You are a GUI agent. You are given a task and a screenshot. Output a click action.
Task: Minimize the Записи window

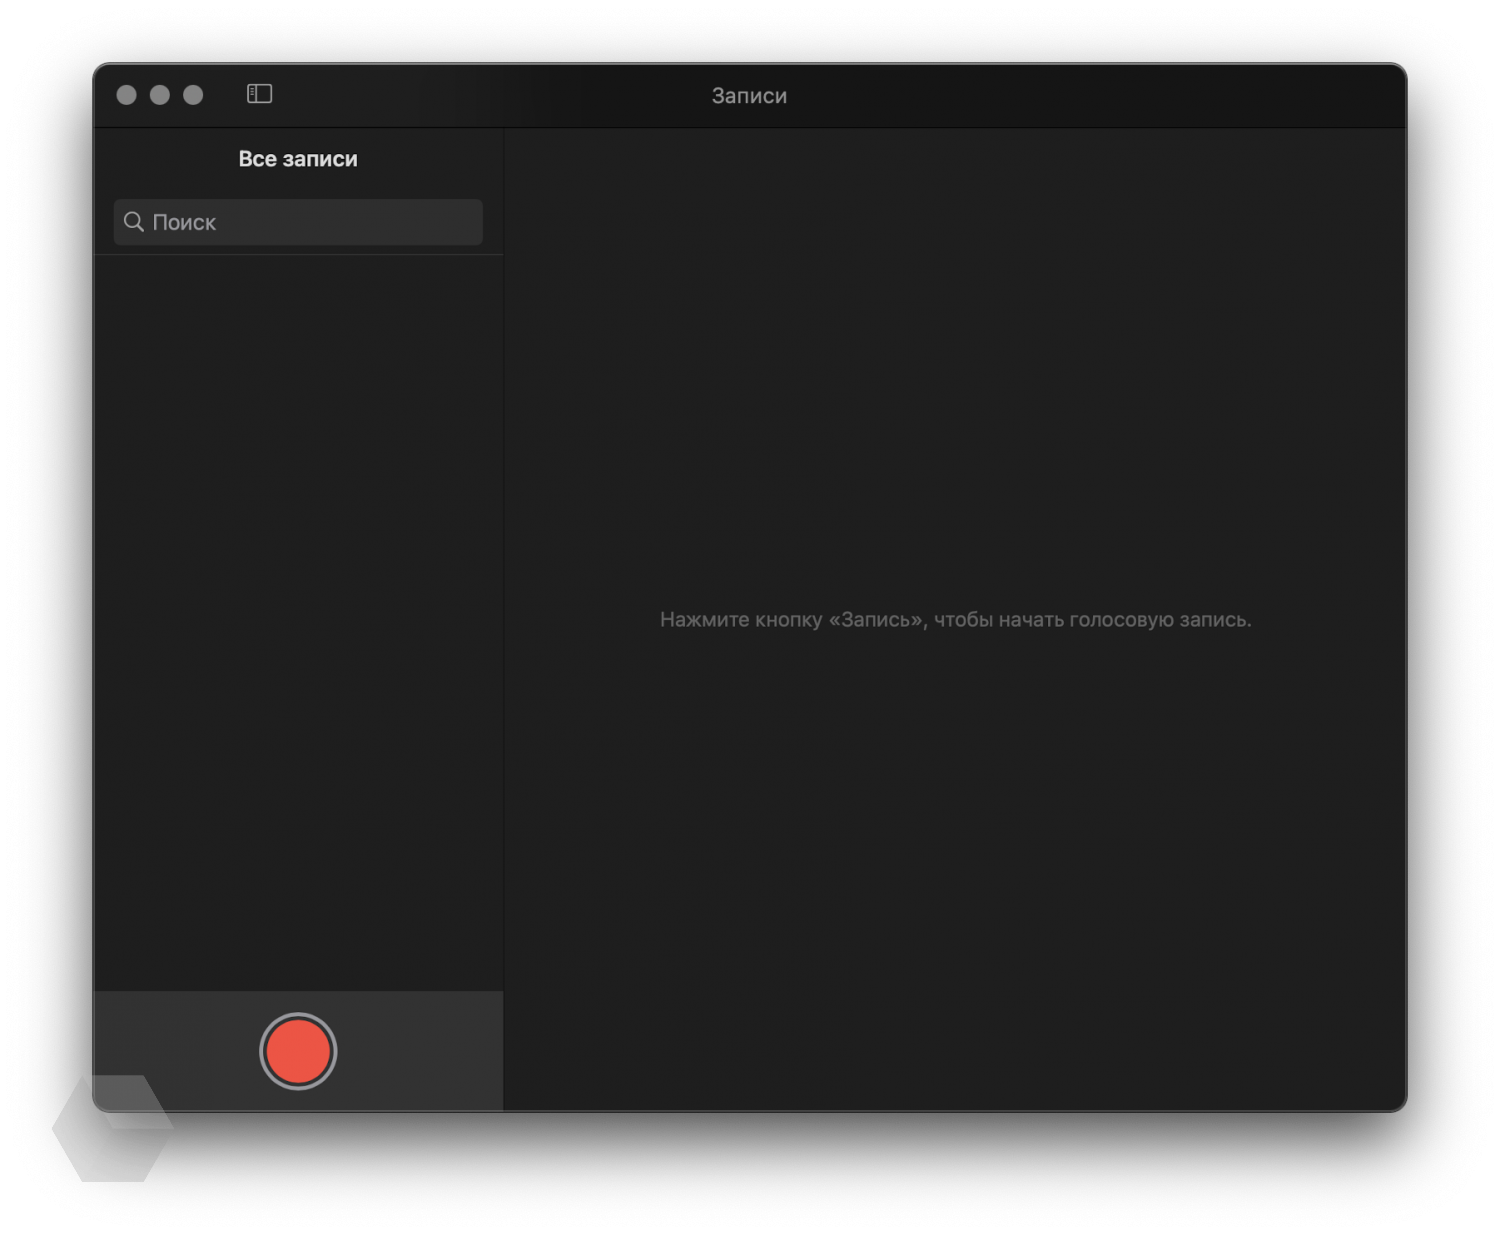pos(160,95)
